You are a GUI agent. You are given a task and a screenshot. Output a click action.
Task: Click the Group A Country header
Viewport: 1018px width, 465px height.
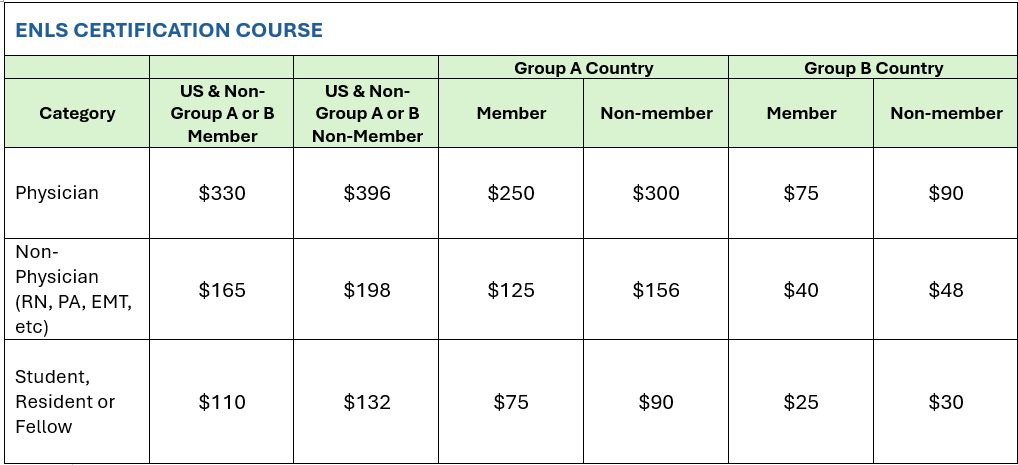tap(583, 68)
